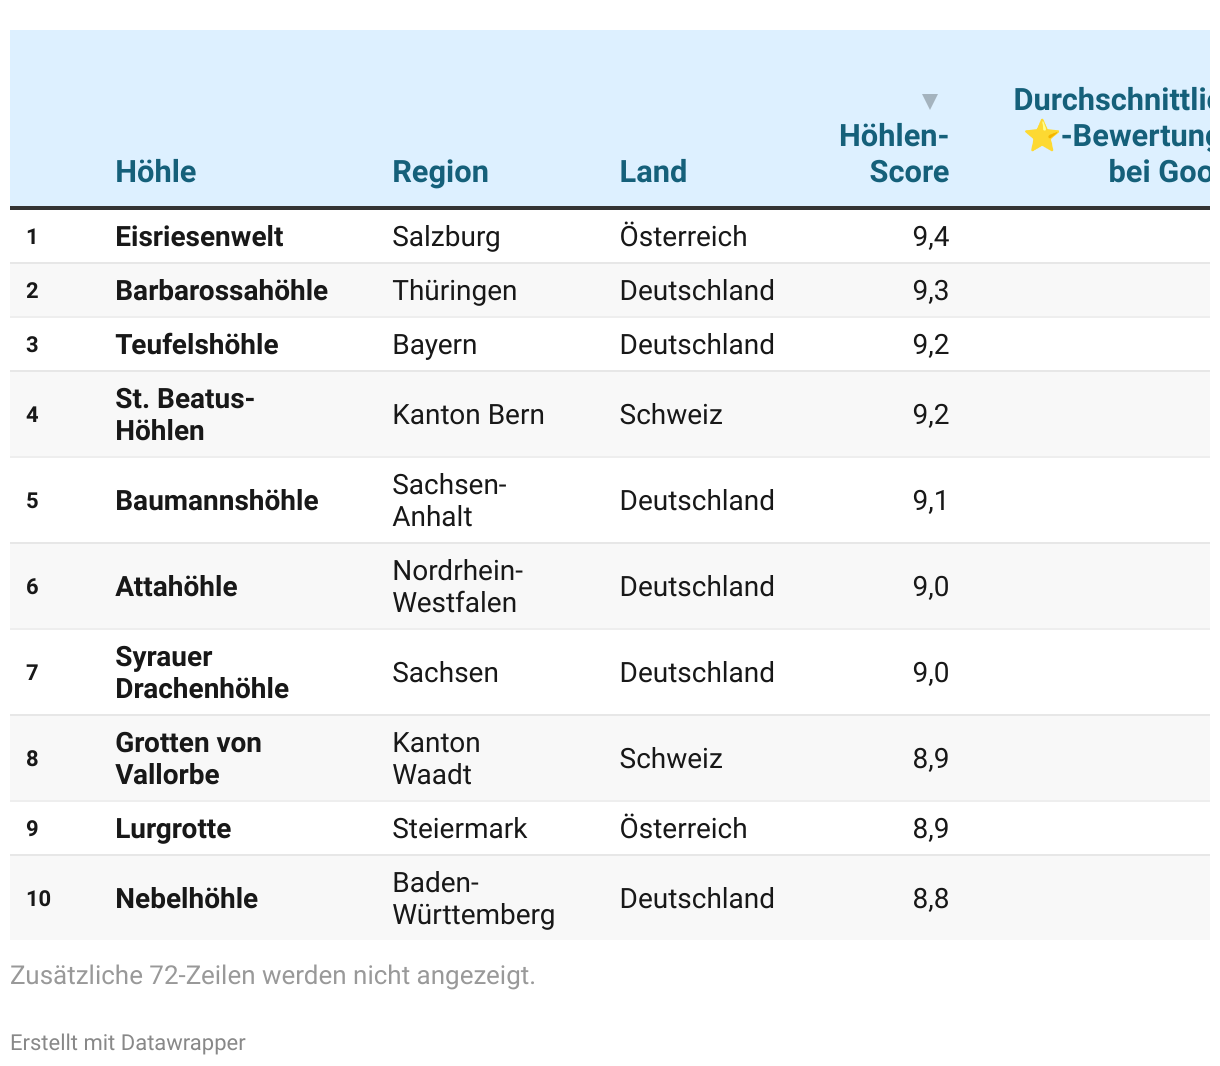Select Lurgrotte in the table
The height and width of the screenshot is (1066, 1220).
pos(173,829)
